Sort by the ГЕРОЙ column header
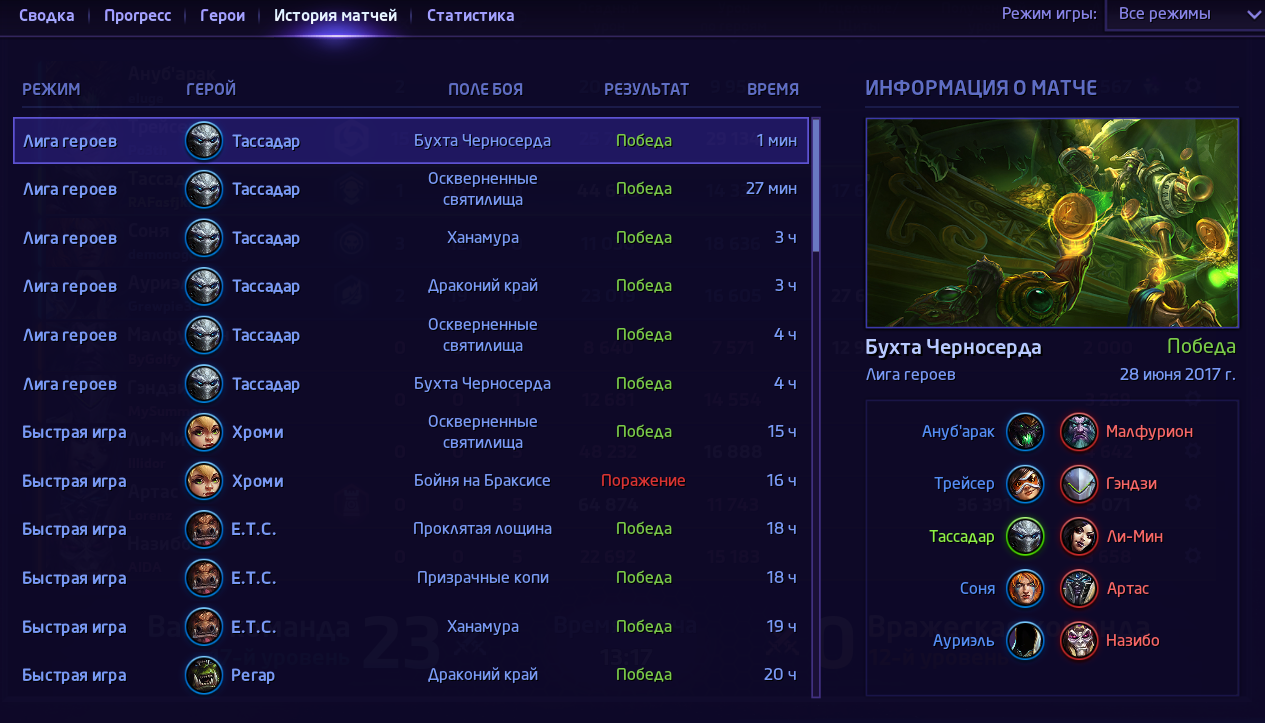The image size is (1265, 723). coord(211,89)
